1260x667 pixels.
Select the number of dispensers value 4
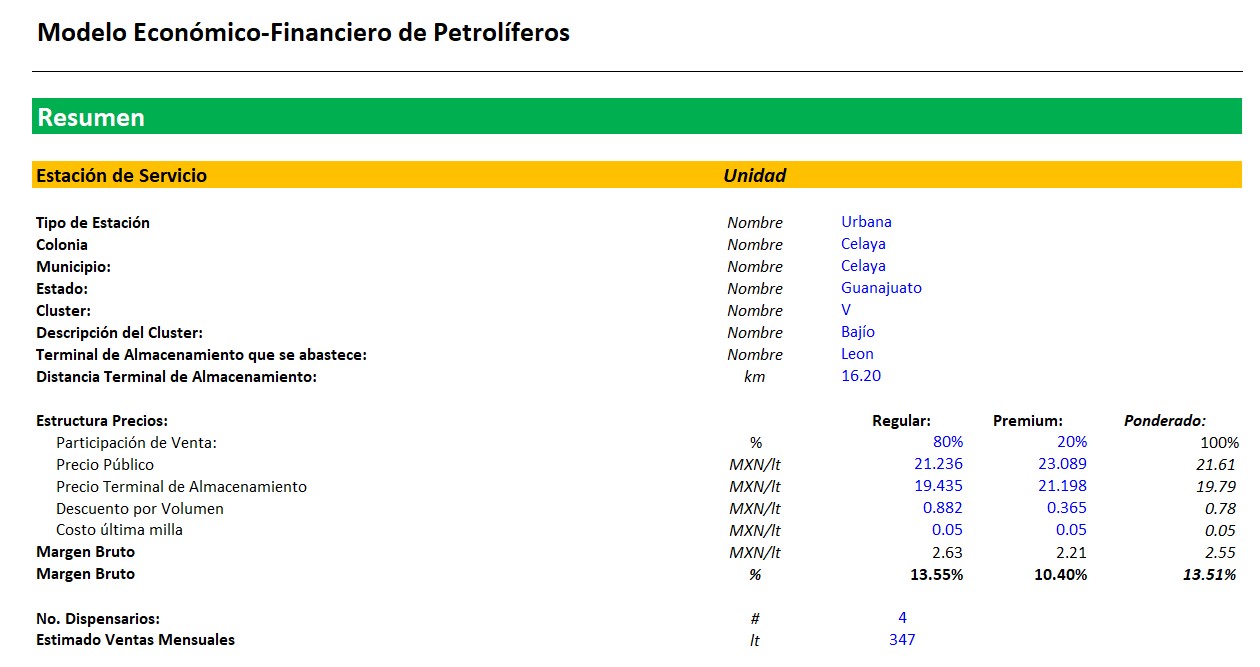point(902,618)
